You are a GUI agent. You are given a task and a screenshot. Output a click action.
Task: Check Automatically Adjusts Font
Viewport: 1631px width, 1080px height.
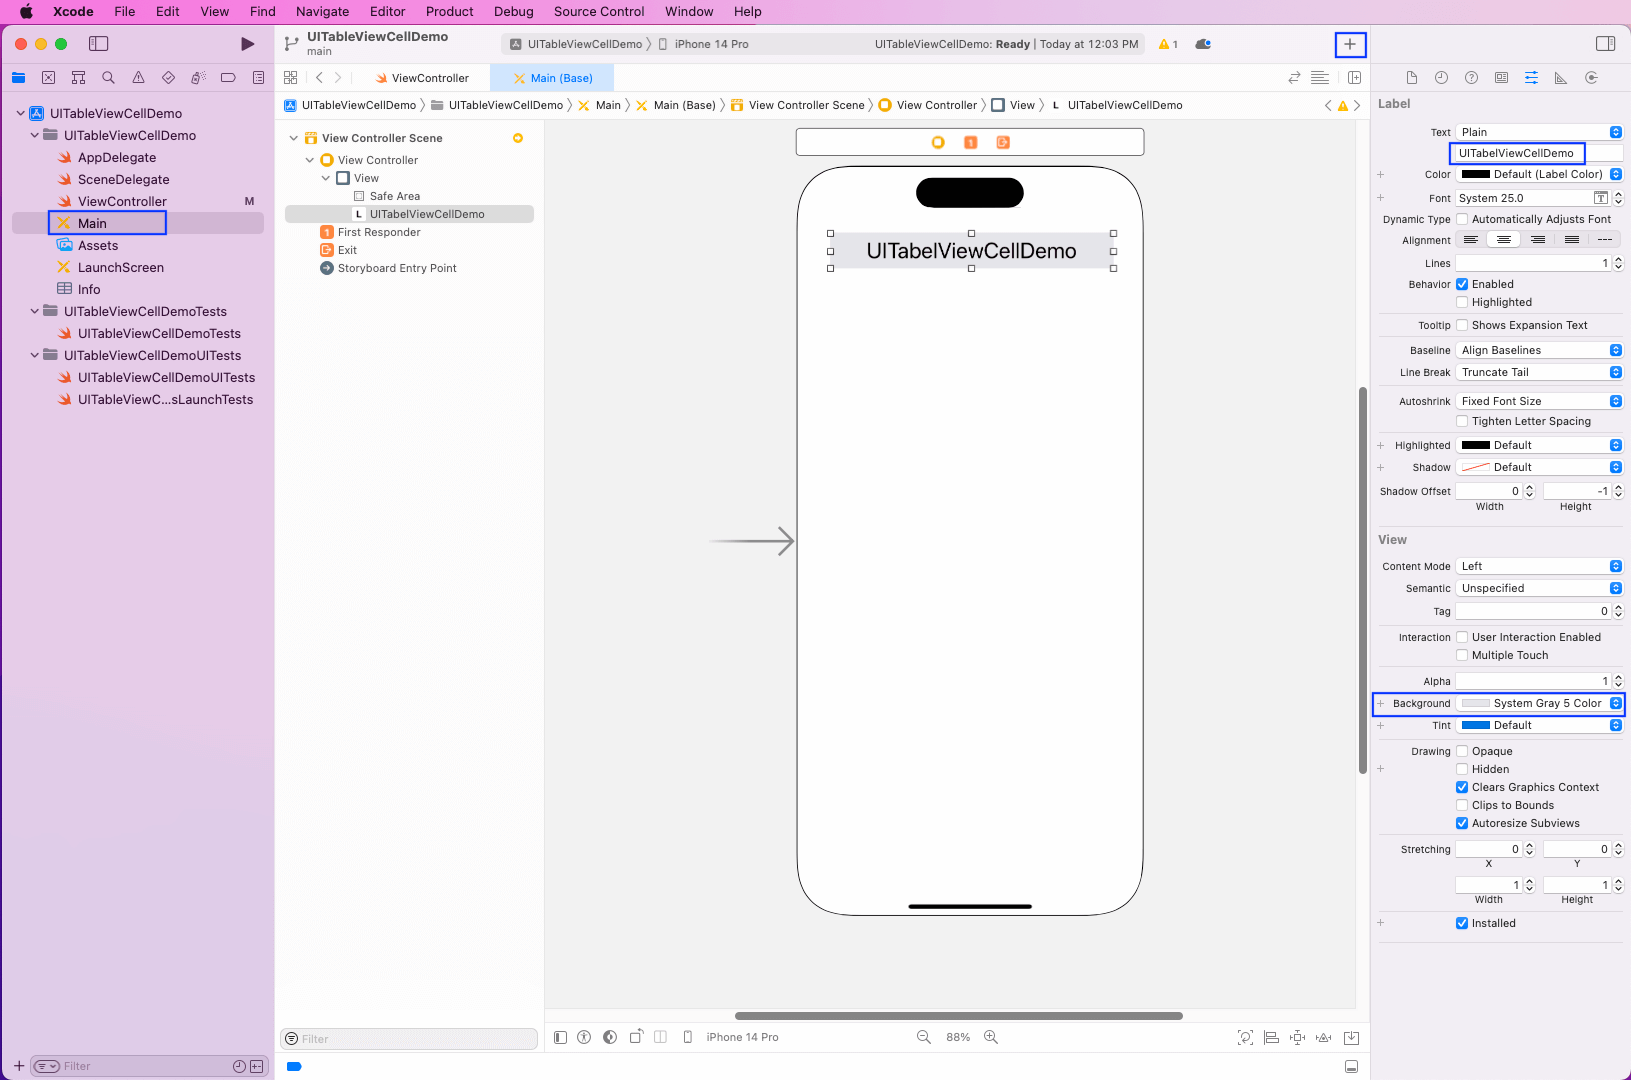tap(1463, 219)
